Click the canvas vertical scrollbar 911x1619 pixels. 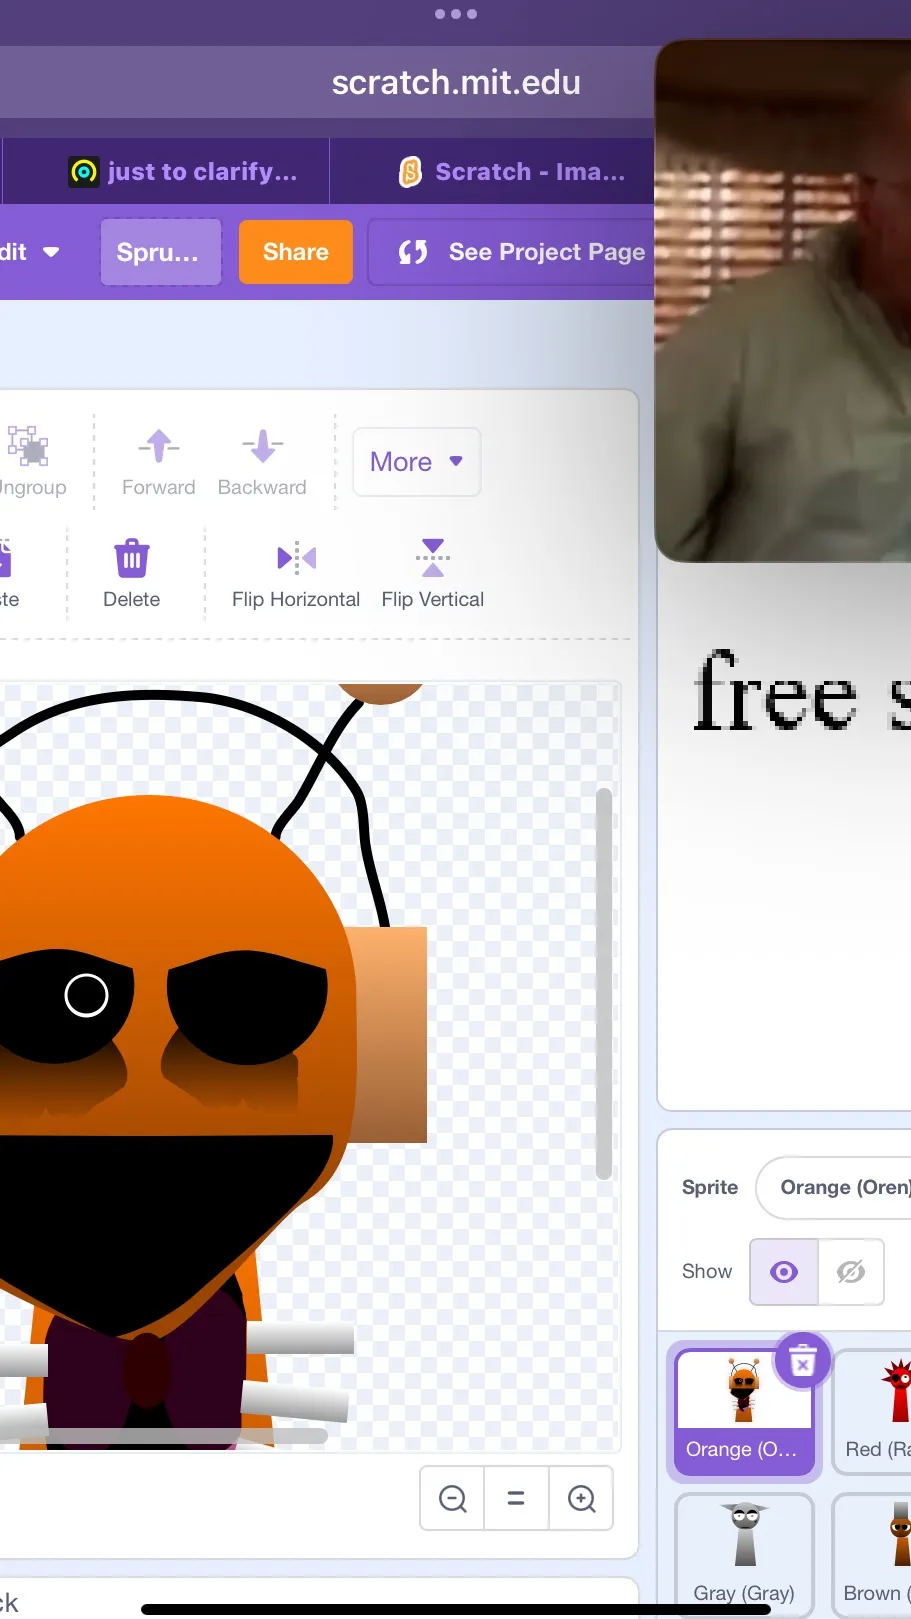[x=603, y=984]
